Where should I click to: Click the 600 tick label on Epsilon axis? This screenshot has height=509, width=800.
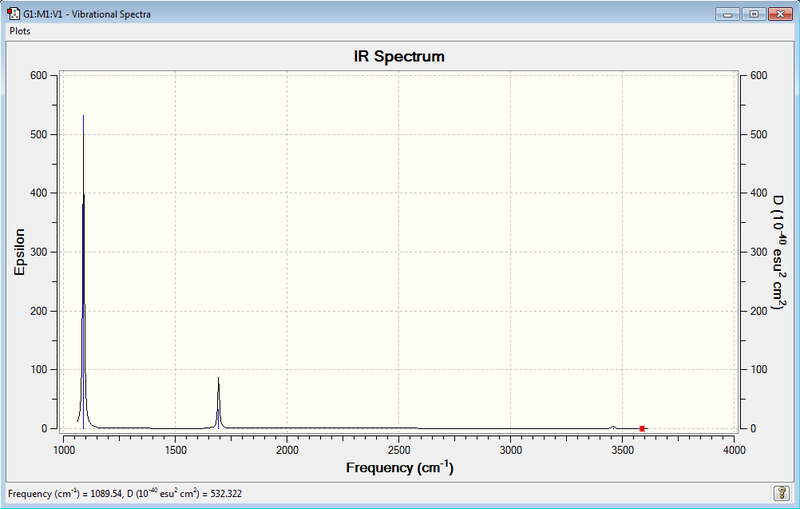[x=38, y=75]
